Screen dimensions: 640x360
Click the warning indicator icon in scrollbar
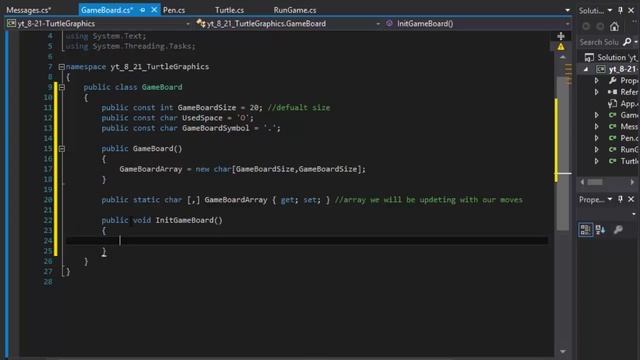pyautogui.click(x=561, y=47)
